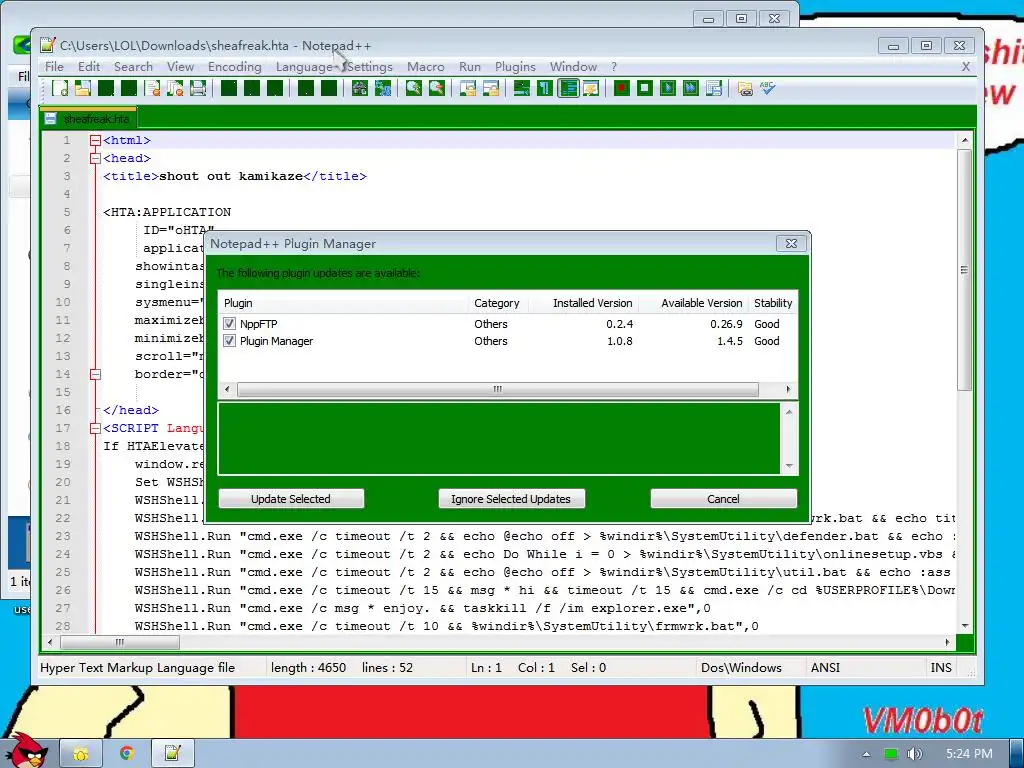Screen dimensions: 1024x768
Task: Click the Zoom In magnifier icon
Action: (413, 88)
